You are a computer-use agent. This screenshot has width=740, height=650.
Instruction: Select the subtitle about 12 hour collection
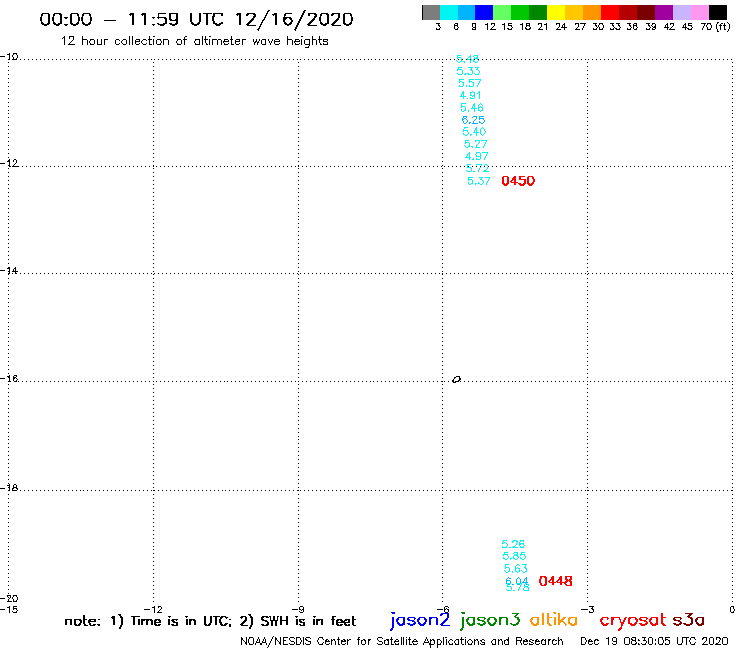pos(194,42)
